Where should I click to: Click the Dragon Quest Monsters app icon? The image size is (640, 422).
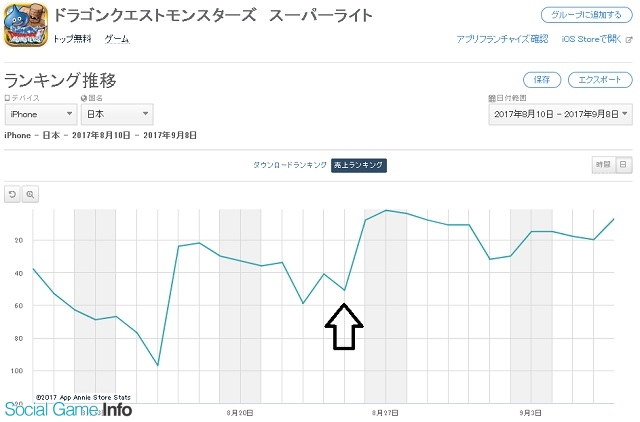pos(26,24)
